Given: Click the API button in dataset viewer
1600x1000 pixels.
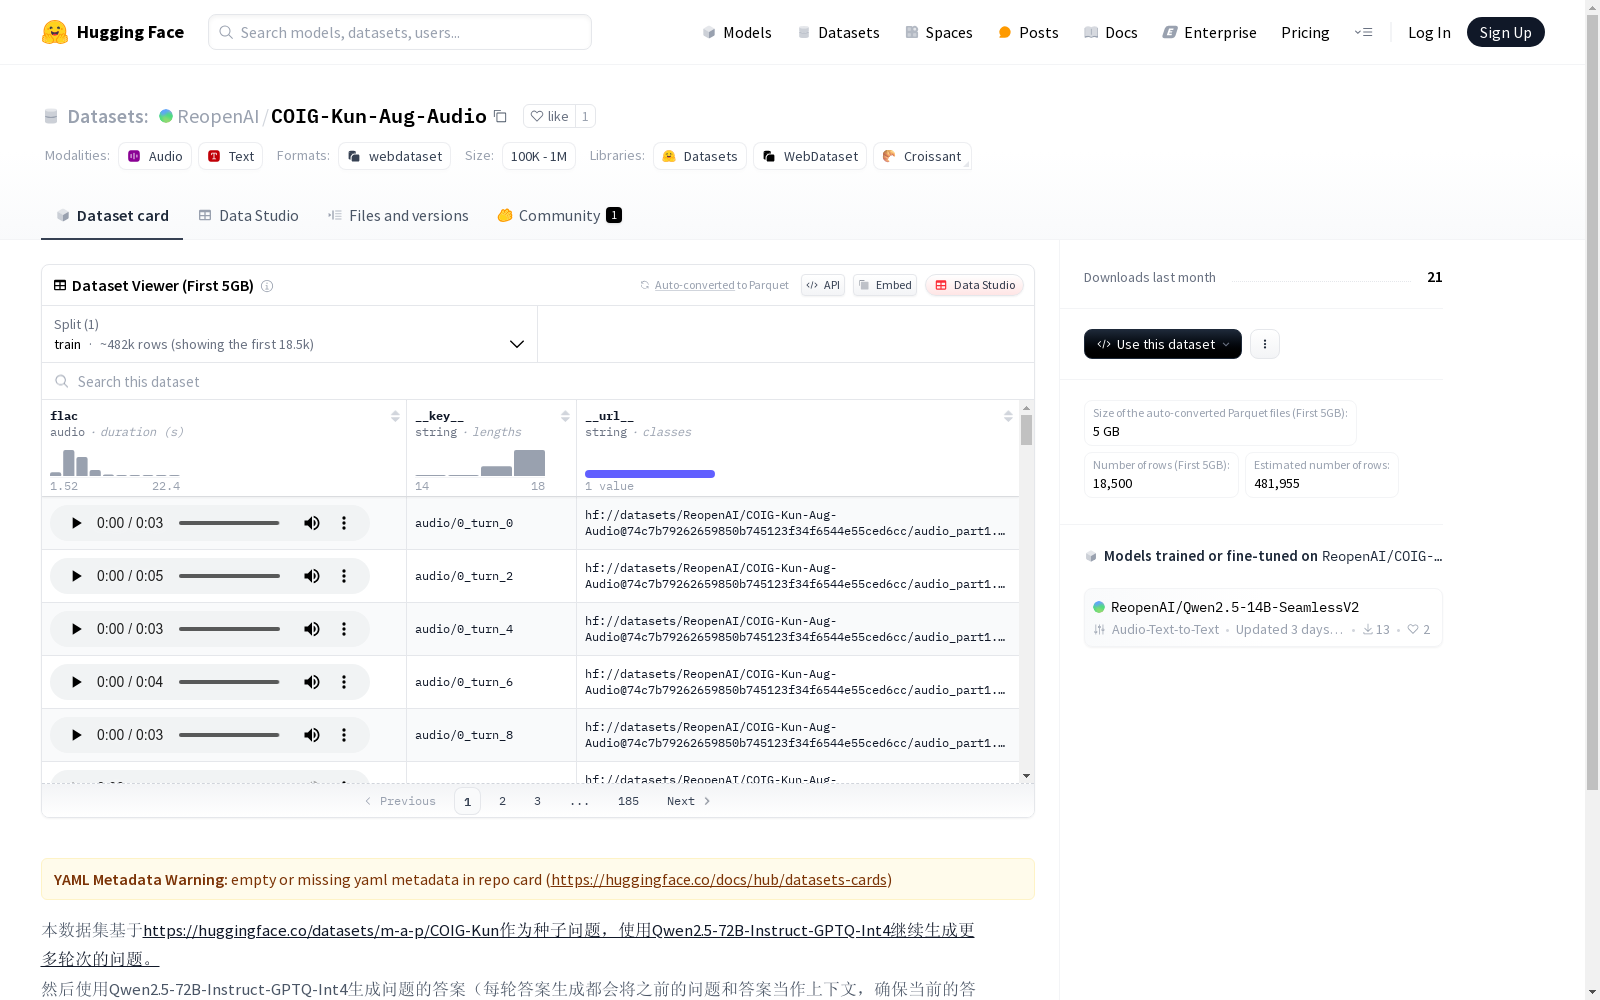Looking at the screenshot, I should tap(823, 285).
